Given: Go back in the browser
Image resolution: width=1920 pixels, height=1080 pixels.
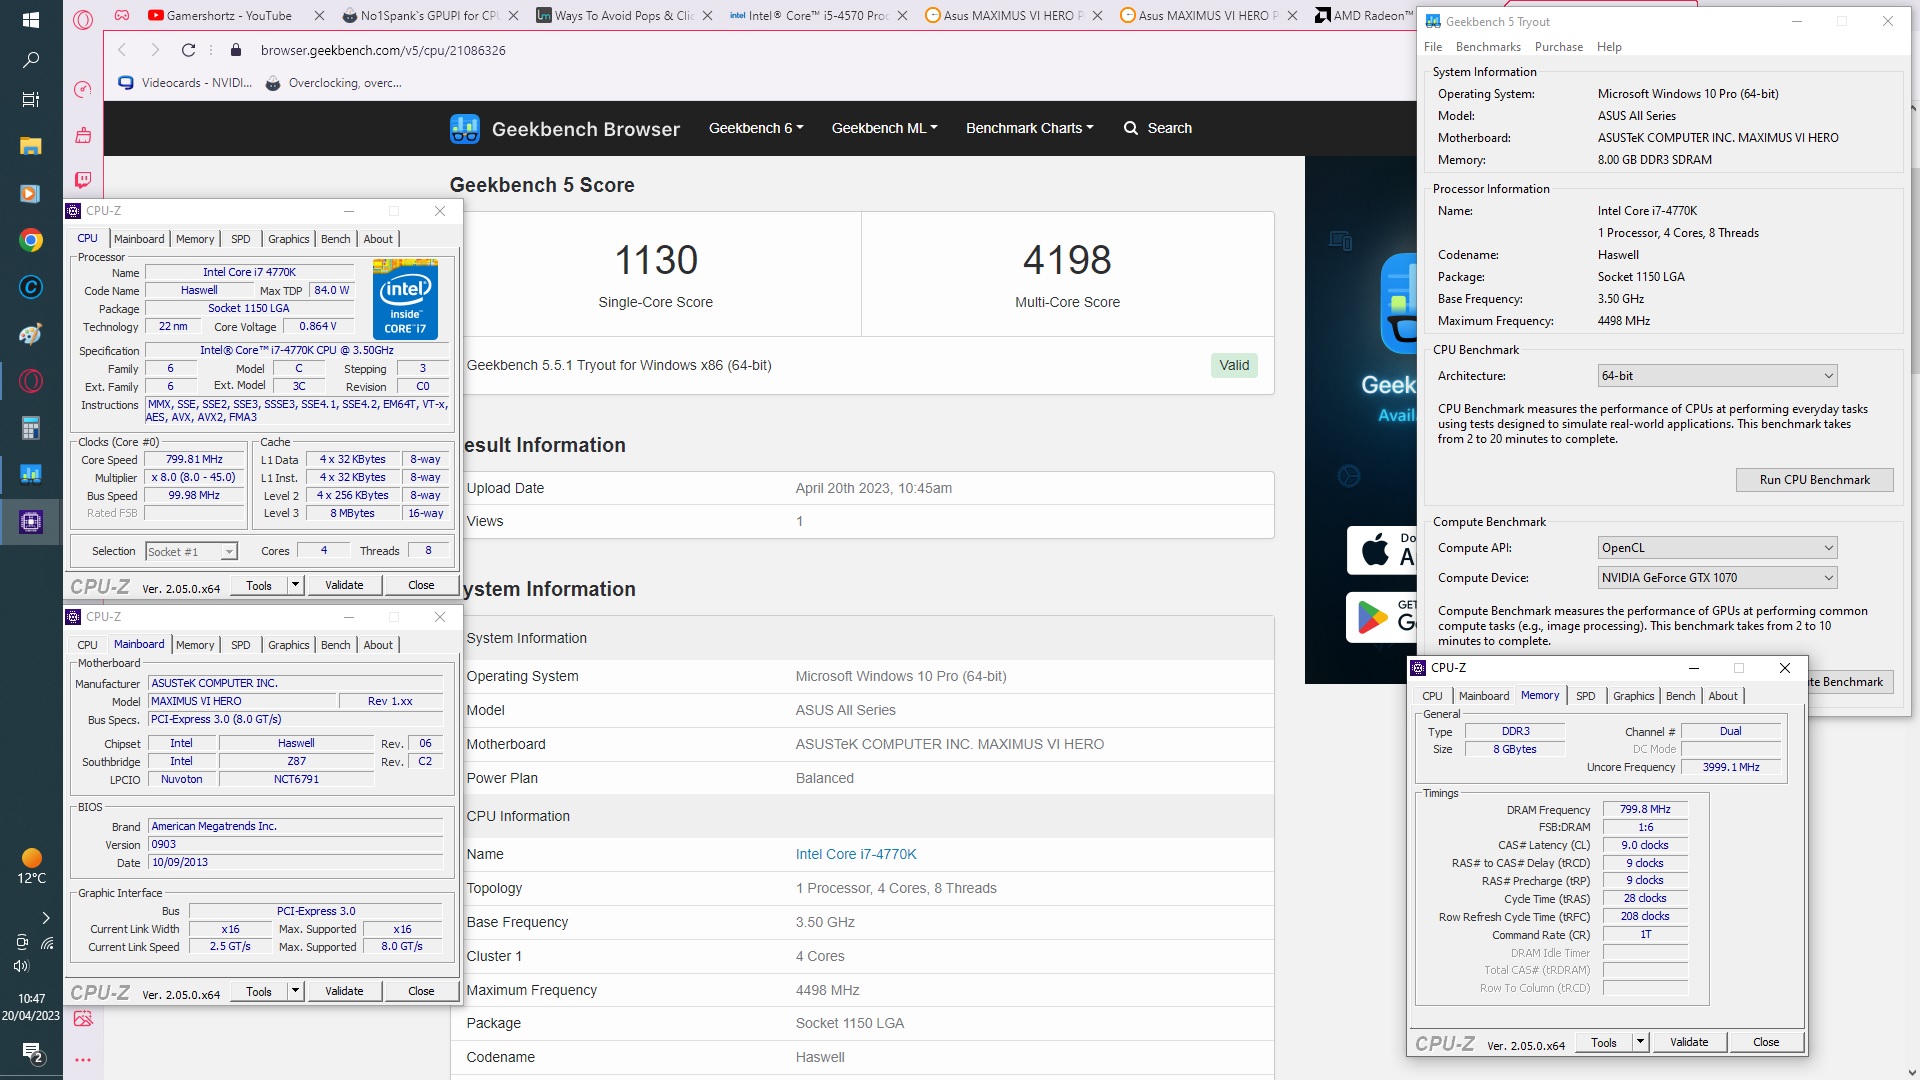Looking at the screenshot, I should [122, 50].
